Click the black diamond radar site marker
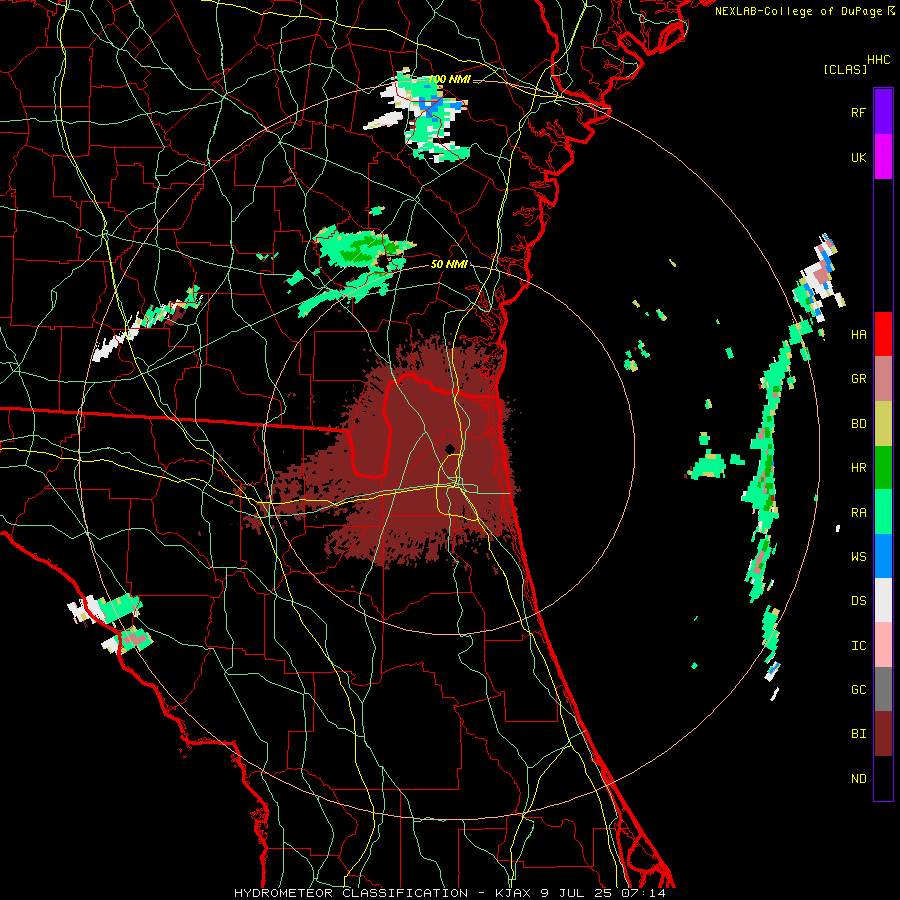The image size is (900, 900). pyautogui.click(x=450, y=448)
